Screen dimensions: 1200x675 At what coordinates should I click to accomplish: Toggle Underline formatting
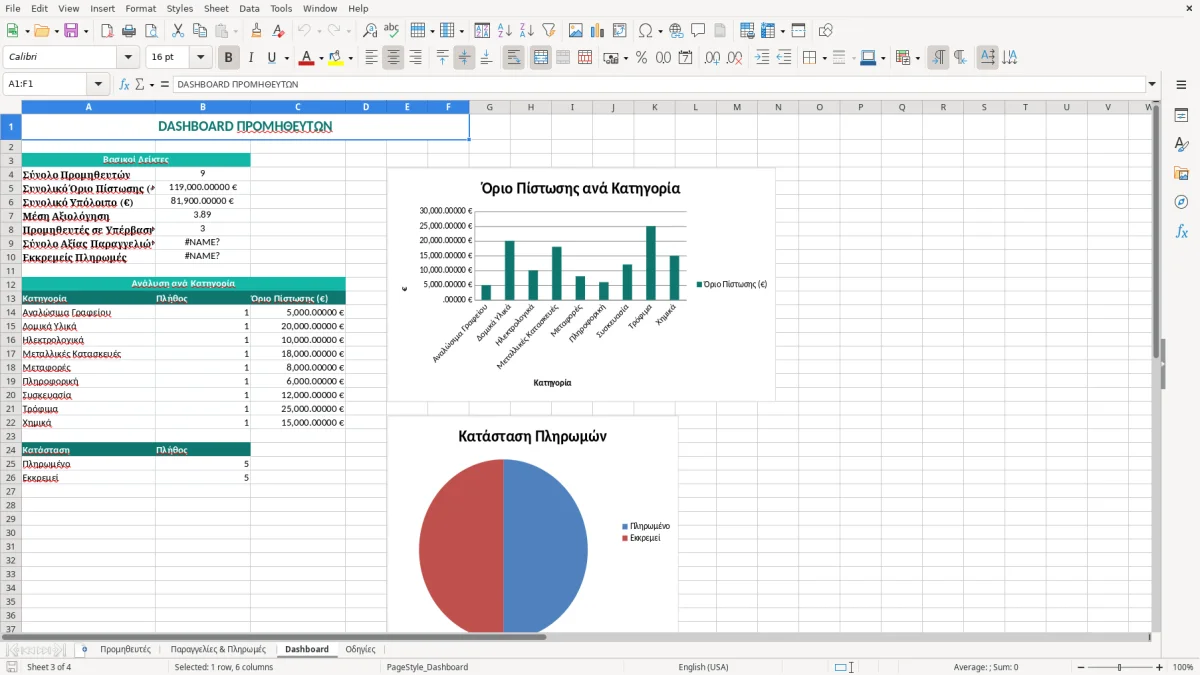[271, 58]
